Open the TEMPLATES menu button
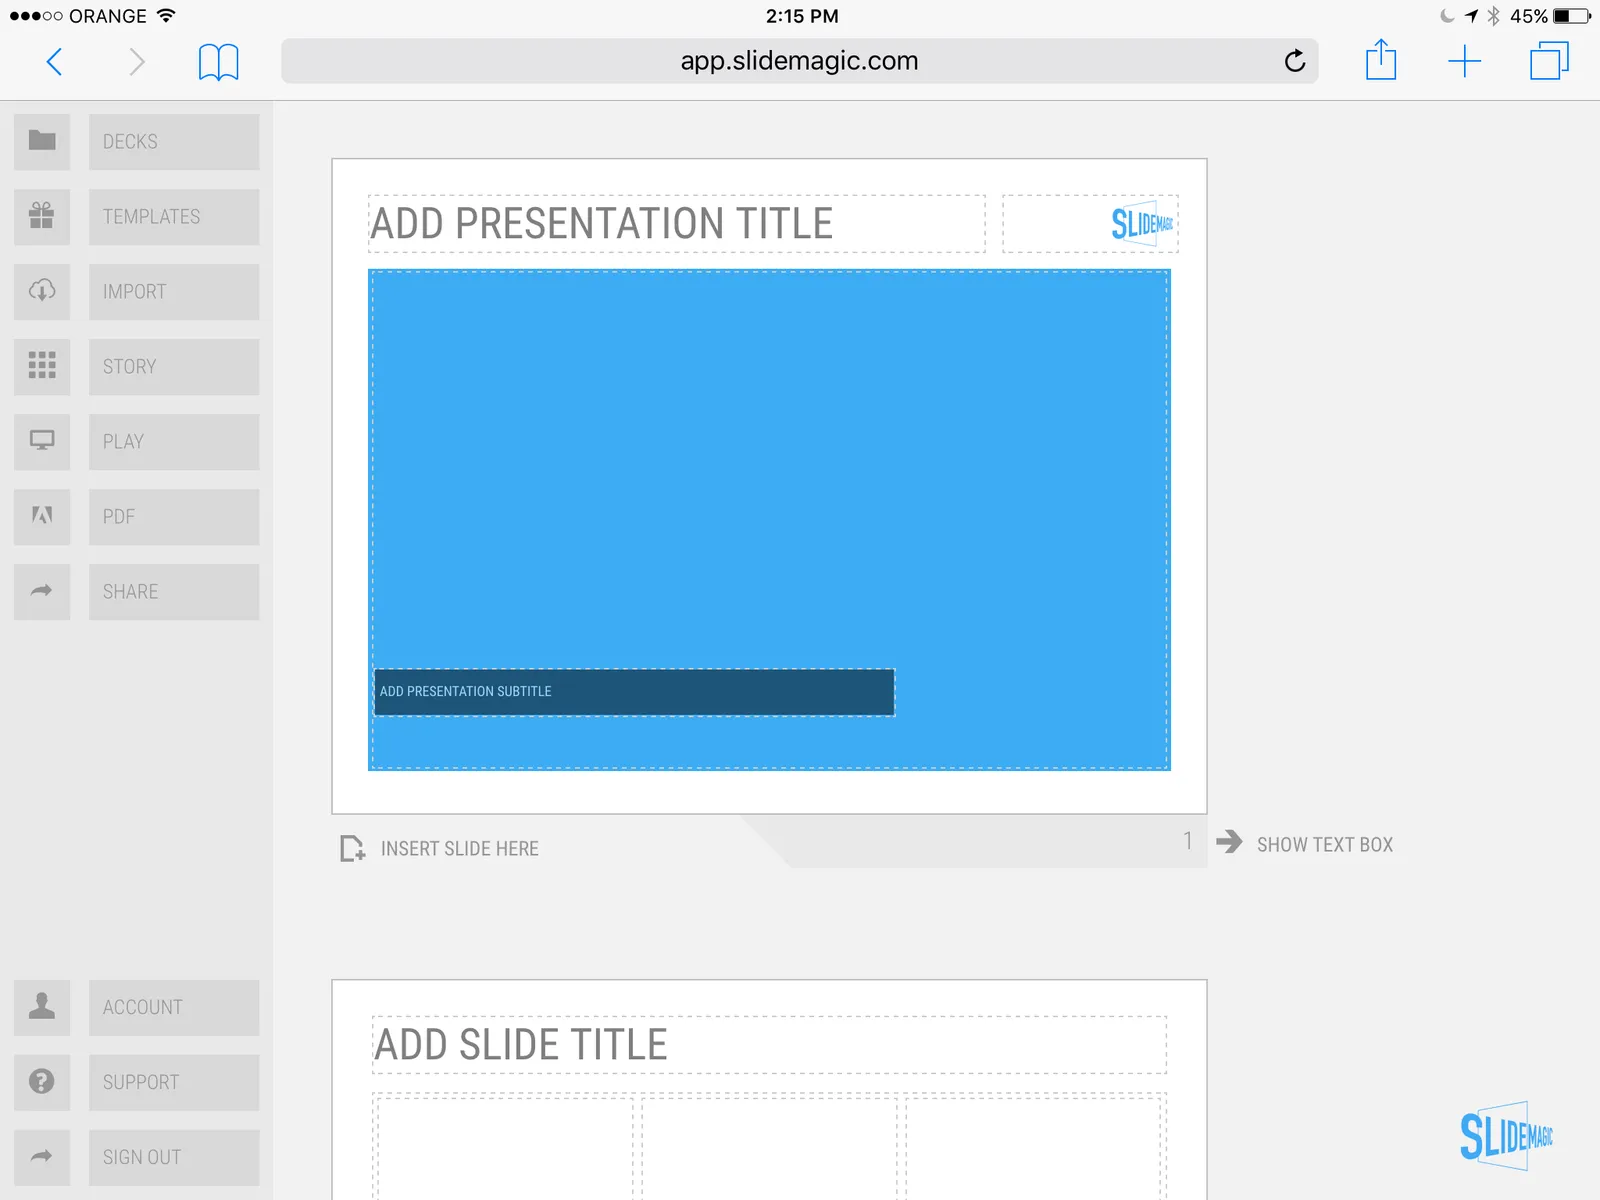The image size is (1600, 1200). tap(174, 216)
